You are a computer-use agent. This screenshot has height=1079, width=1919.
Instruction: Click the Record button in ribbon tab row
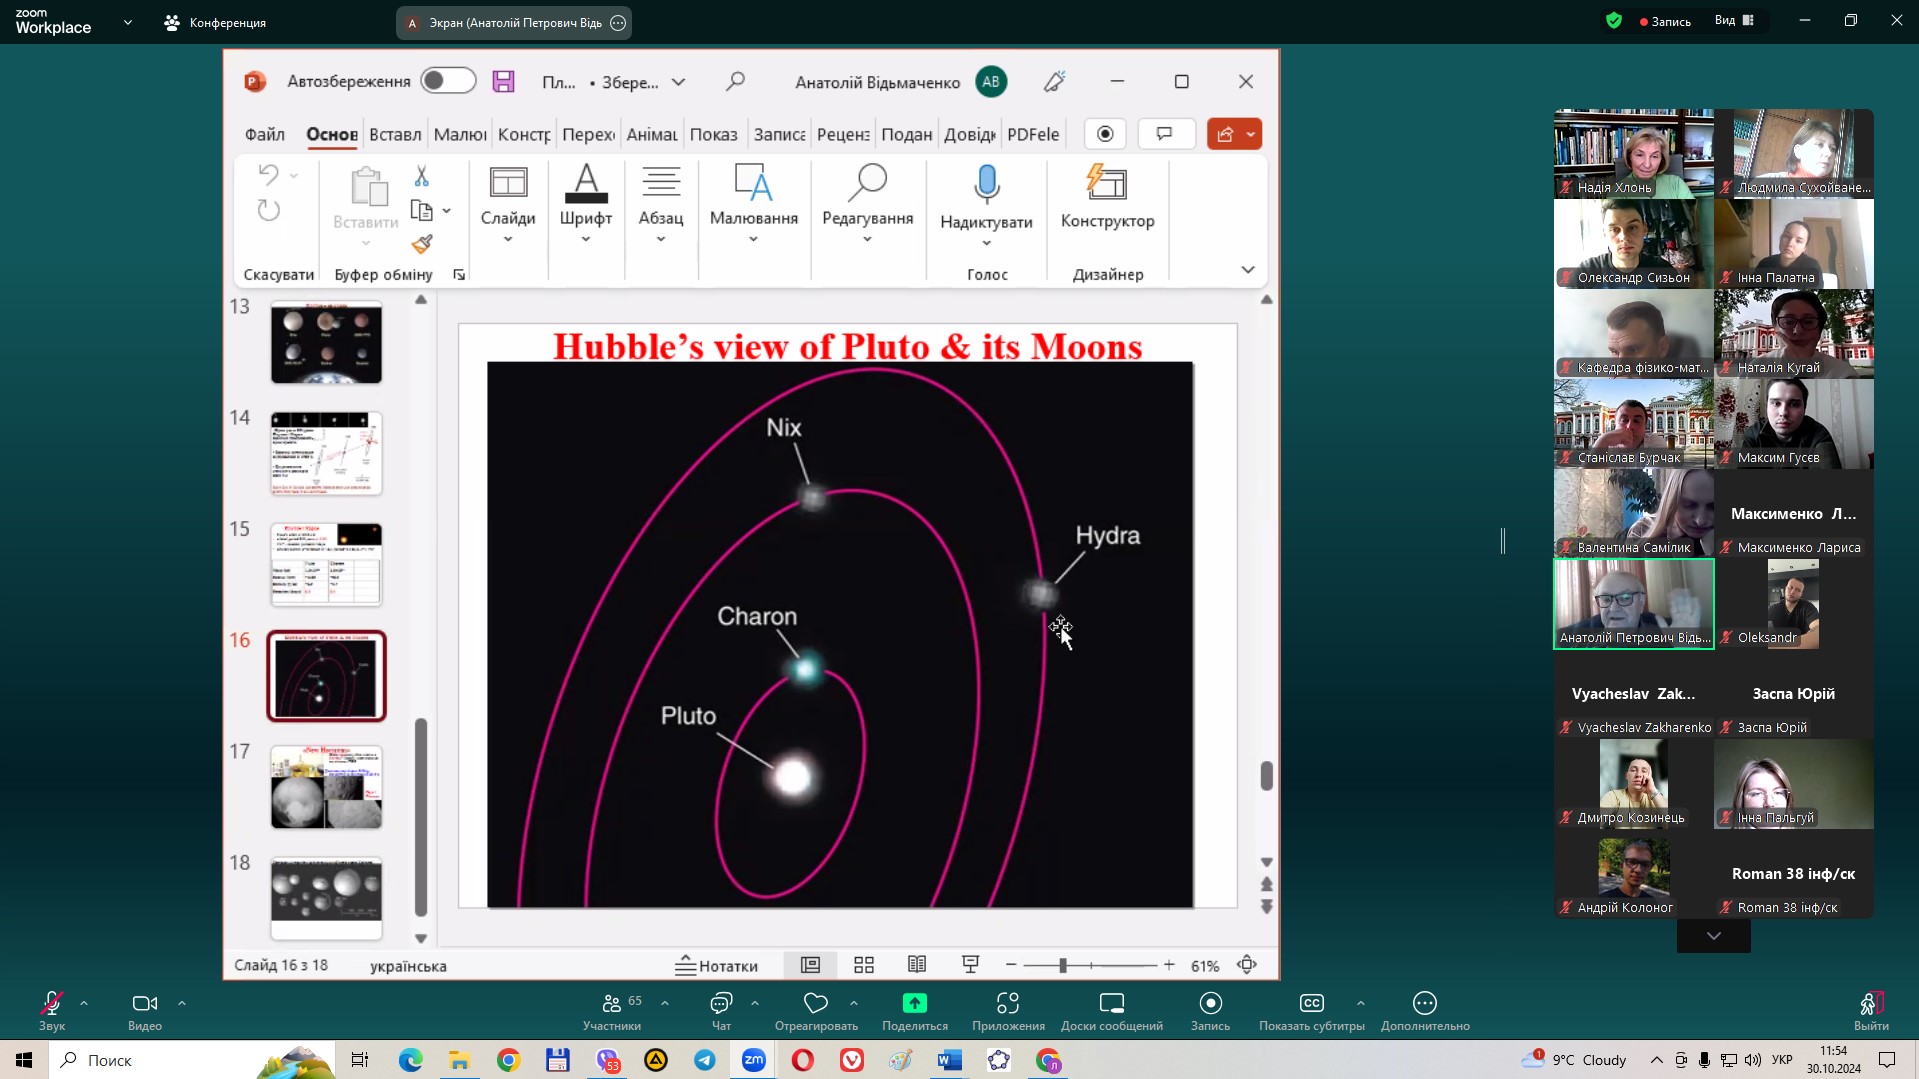(1105, 134)
